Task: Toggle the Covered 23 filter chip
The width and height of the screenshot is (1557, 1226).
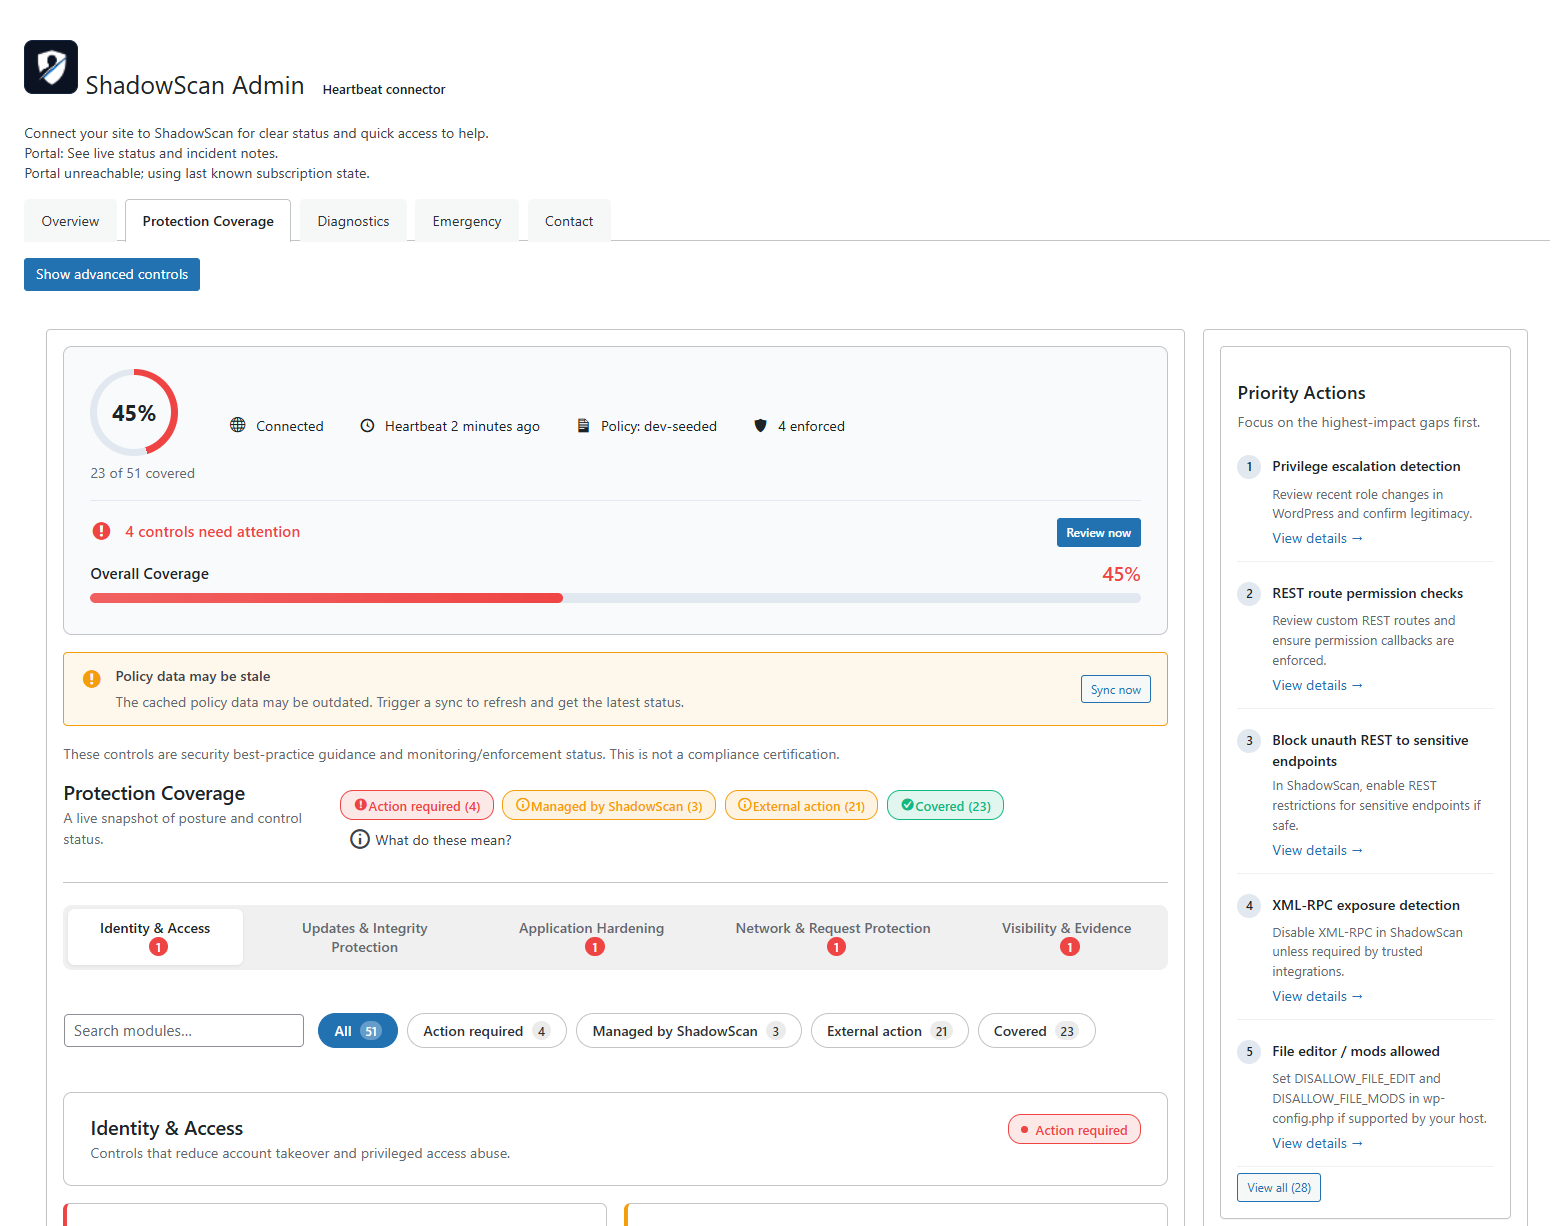Action: tap(1035, 1031)
